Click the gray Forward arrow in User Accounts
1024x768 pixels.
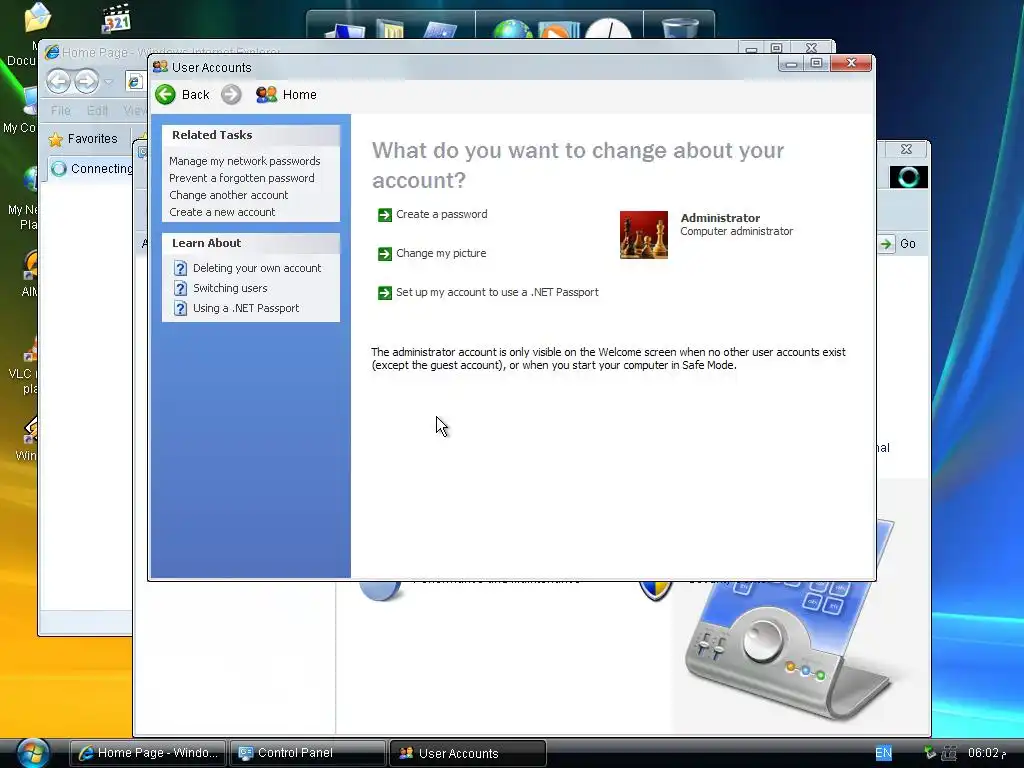tap(231, 95)
